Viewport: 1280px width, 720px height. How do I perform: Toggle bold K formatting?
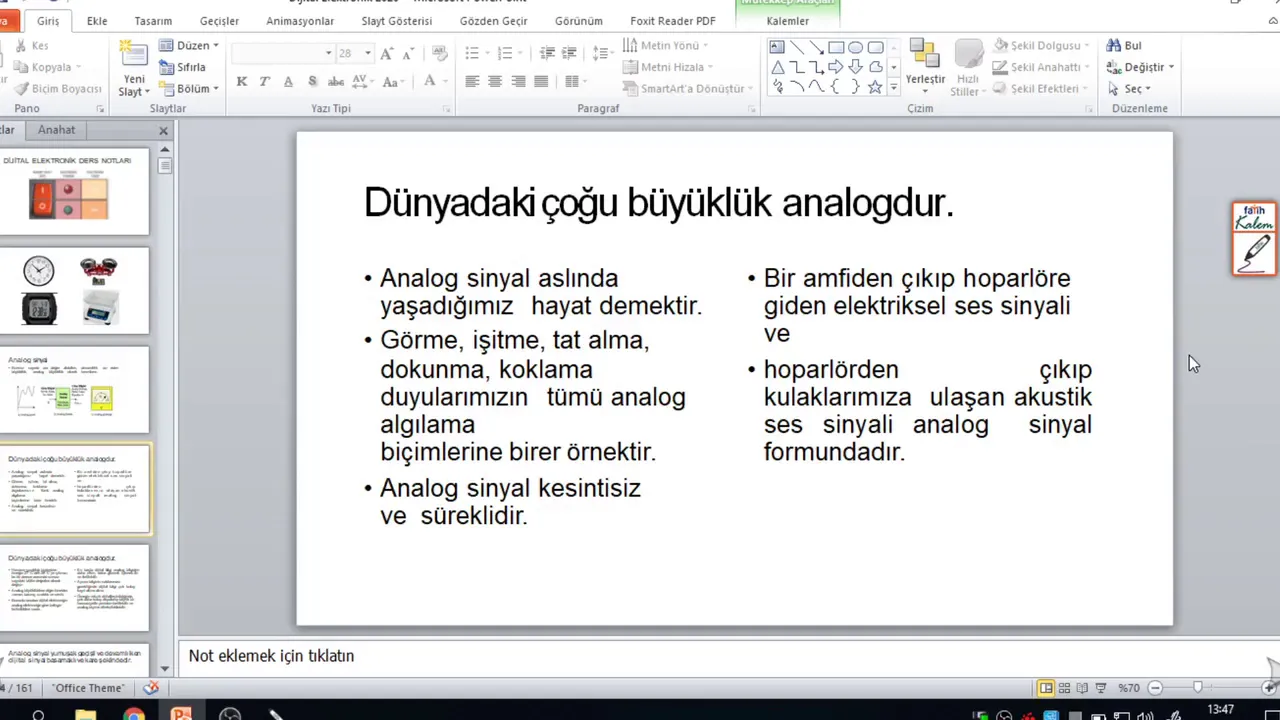coord(242,82)
